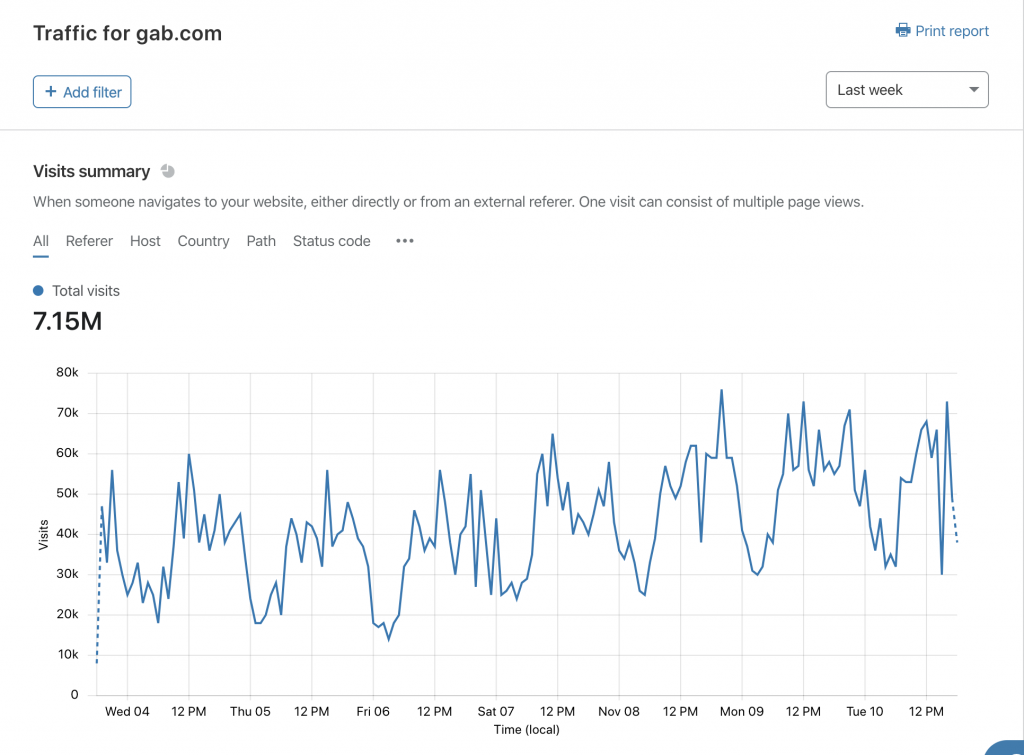Open the Path breakdown tab

(x=261, y=241)
